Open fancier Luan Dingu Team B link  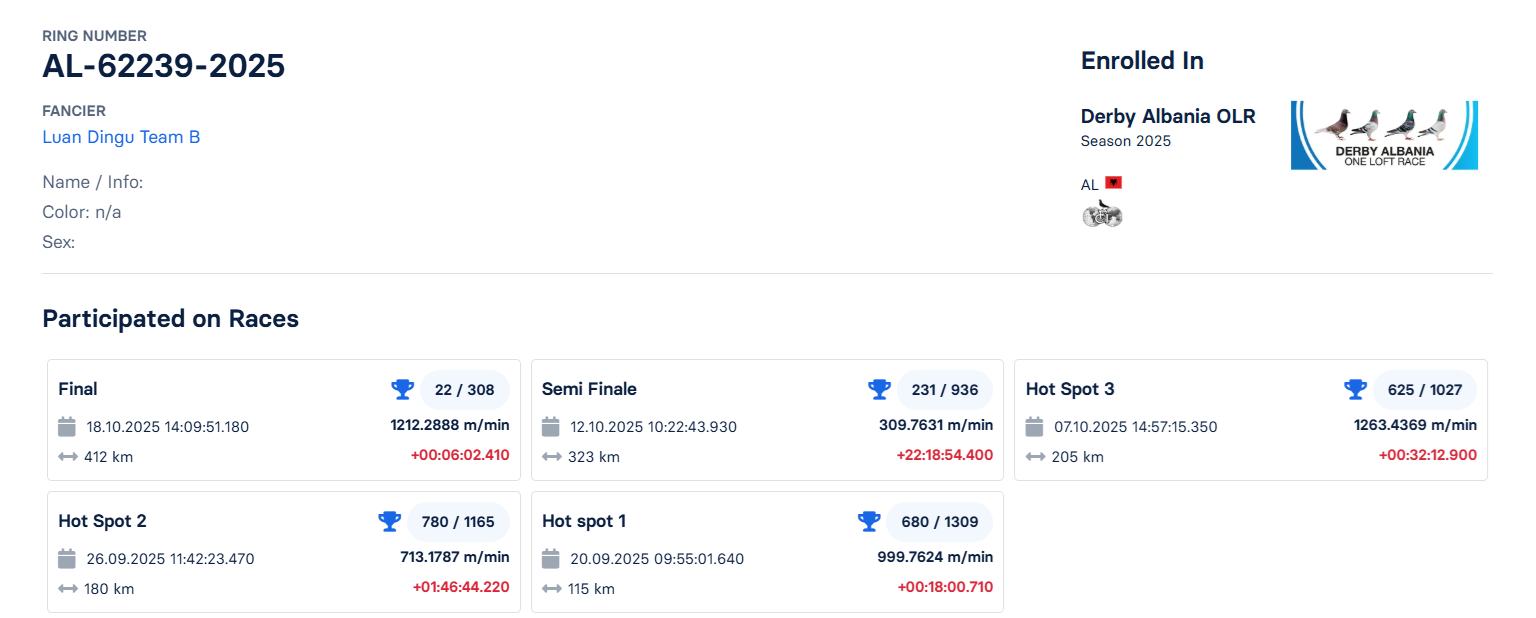[x=121, y=137]
